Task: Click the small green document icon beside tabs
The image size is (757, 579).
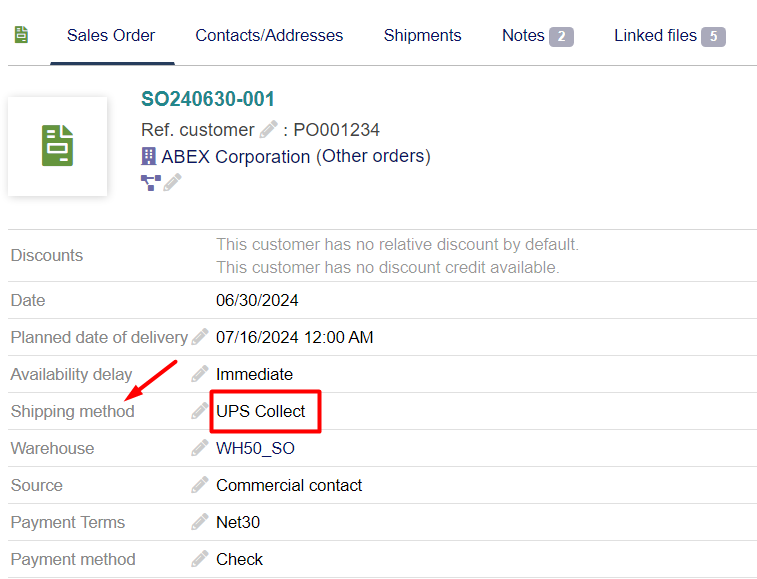Action: (x=21, y=35)
